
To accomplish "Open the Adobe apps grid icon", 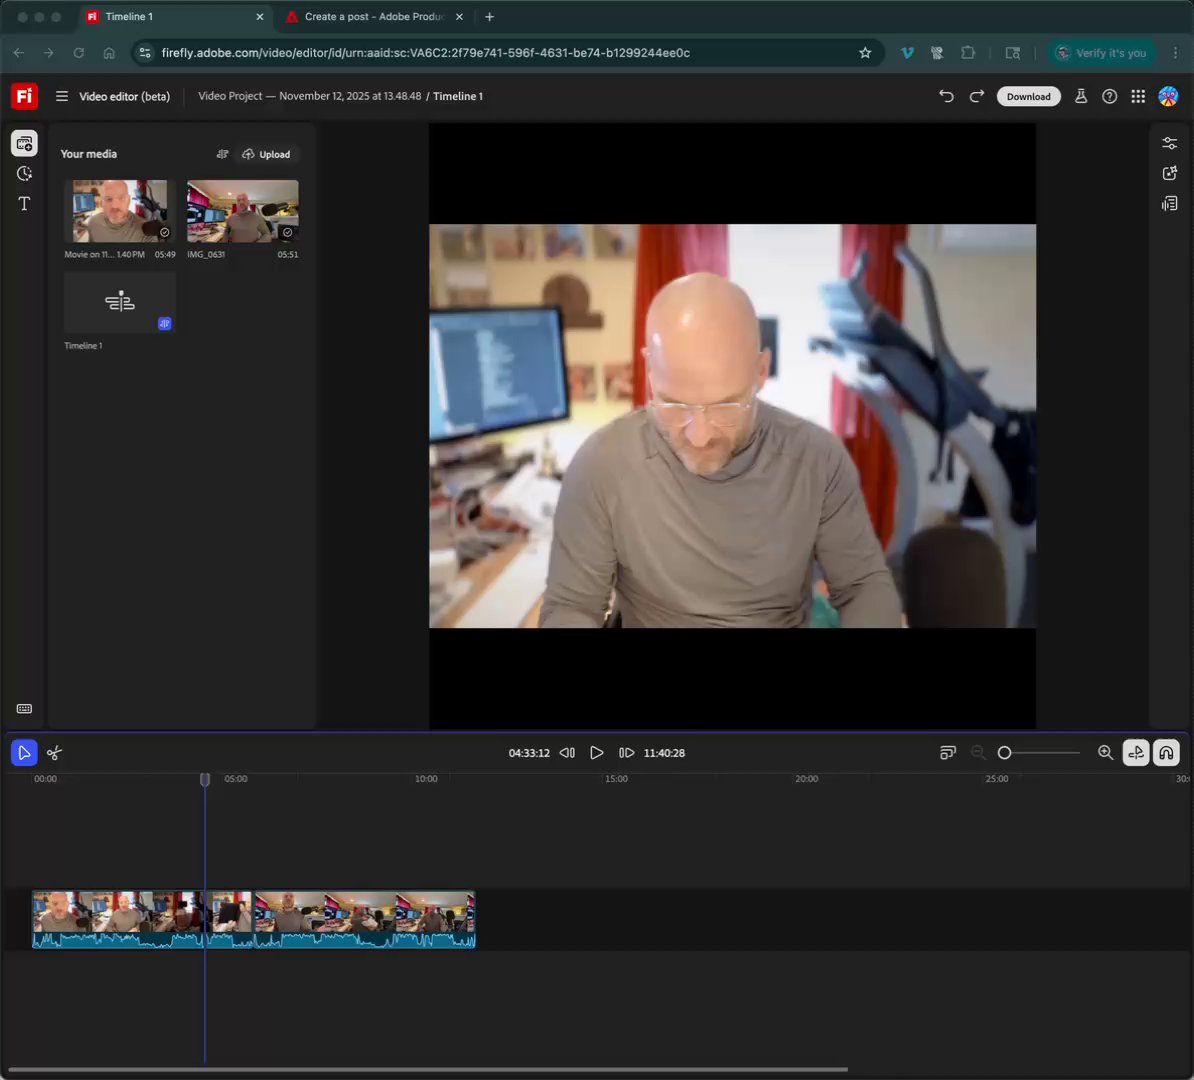I will (1138, 96).
